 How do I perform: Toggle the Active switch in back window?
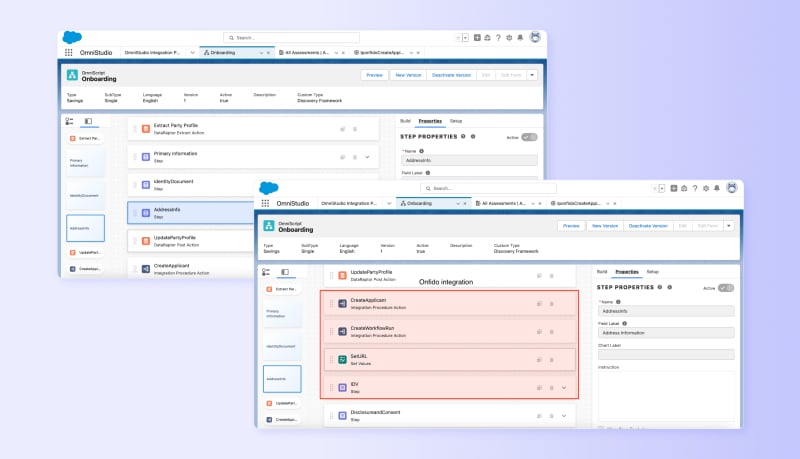(x=530, y=137)
